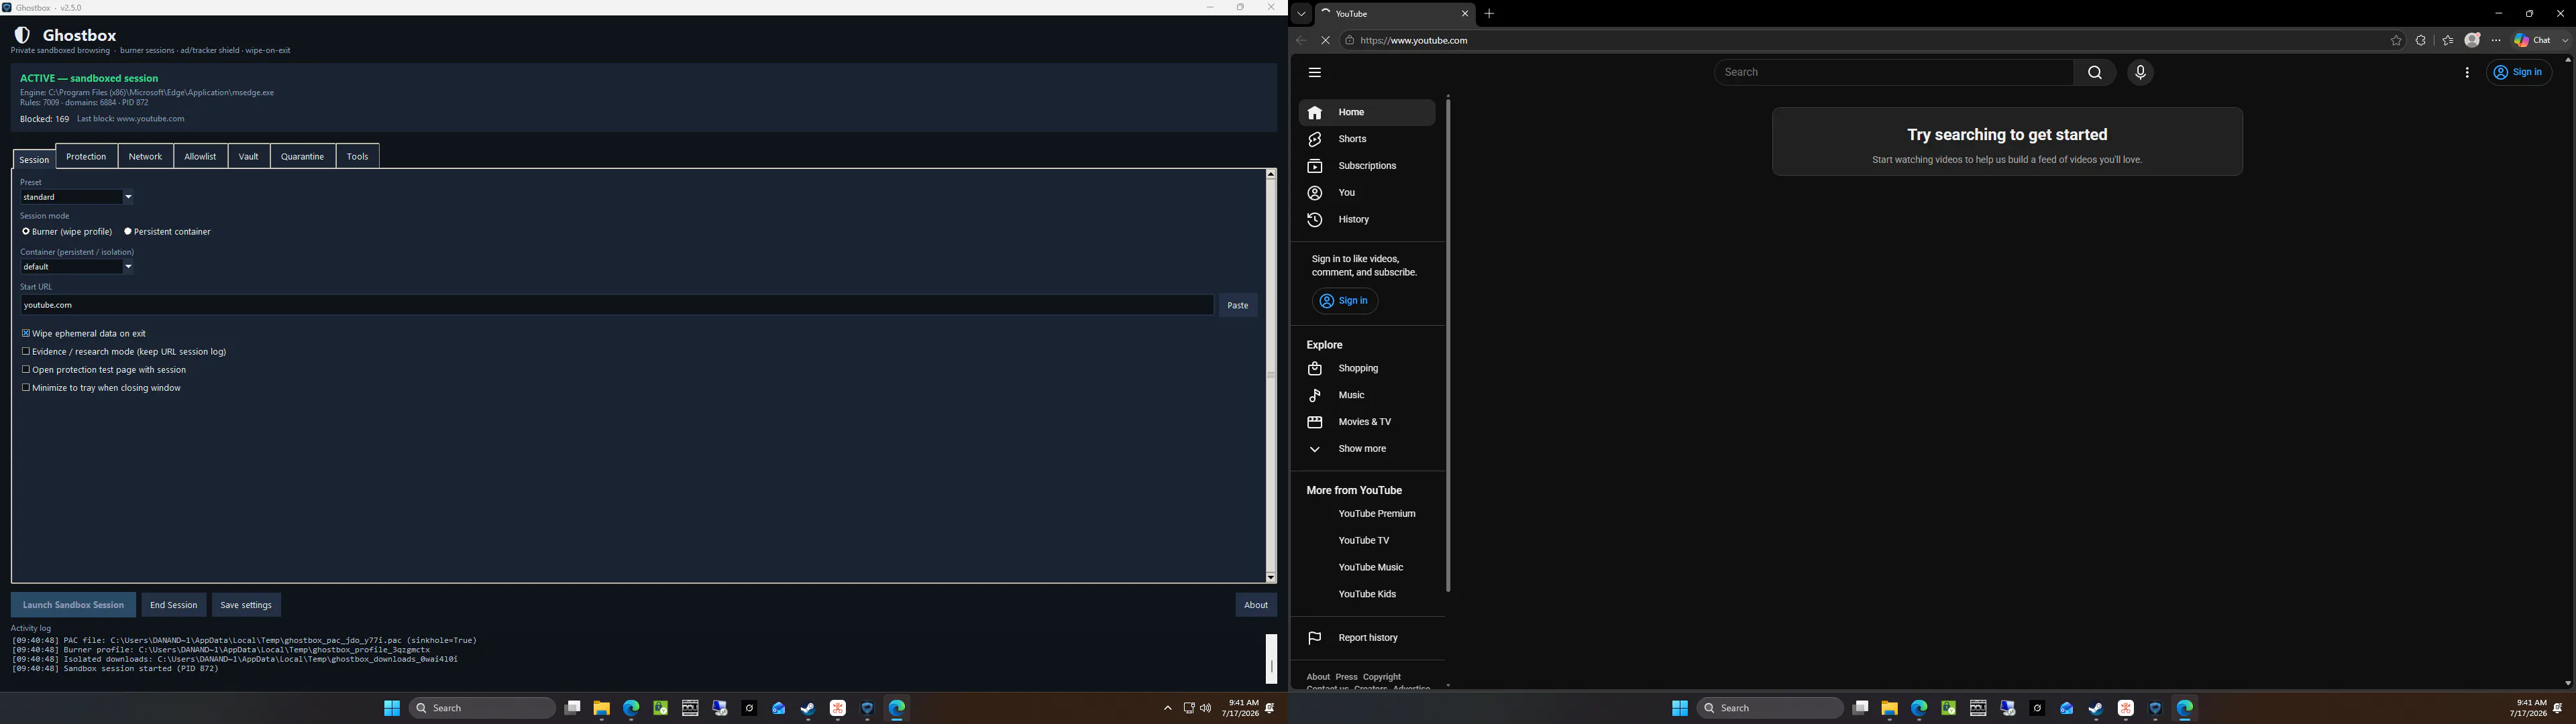2576x724 pixels.
Task: Open Shopping under Explore
Action: click(x=1367, y=369)
